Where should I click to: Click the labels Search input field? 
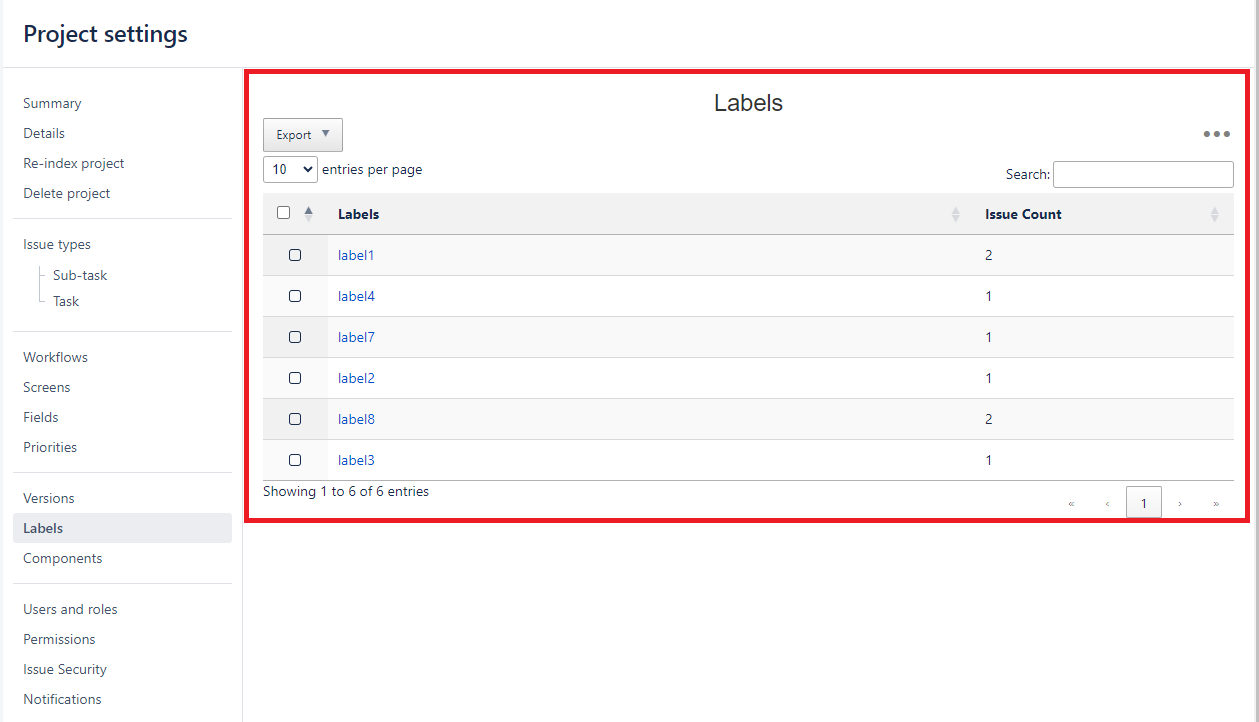1142,174
